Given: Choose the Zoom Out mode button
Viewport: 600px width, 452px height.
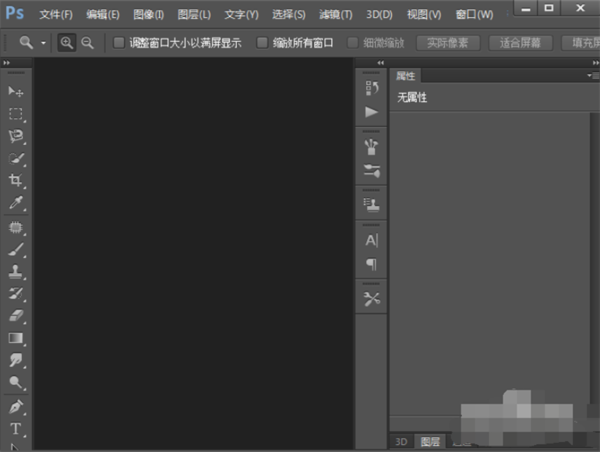Looking at the screenshot, I should coord(88,42).
